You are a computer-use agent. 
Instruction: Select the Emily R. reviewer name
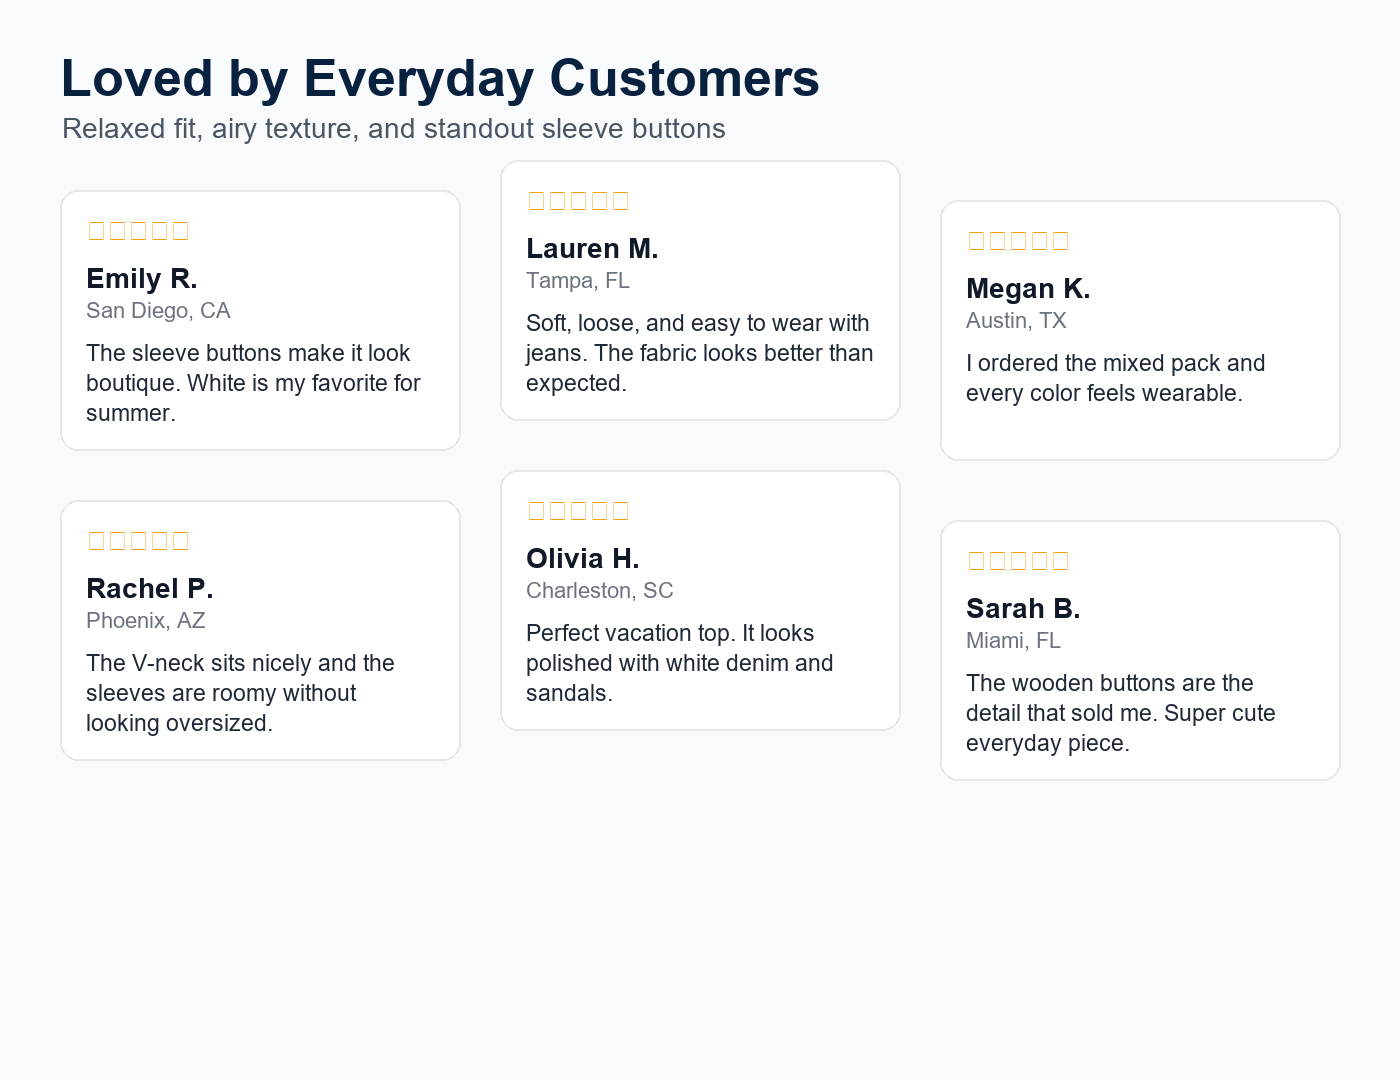click(142, 278)
